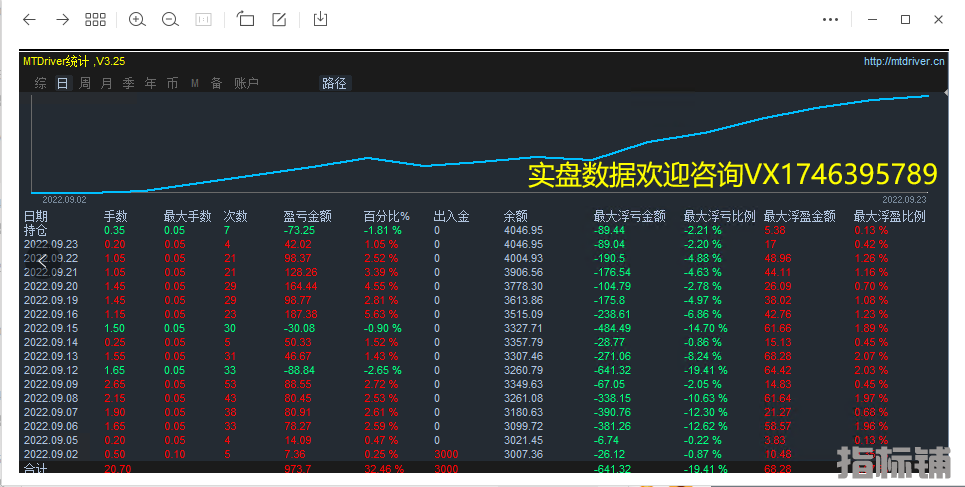Open the http://mtdriver.cn link
Viewport: 965px width, 487px height.
[x=904, y=61]
